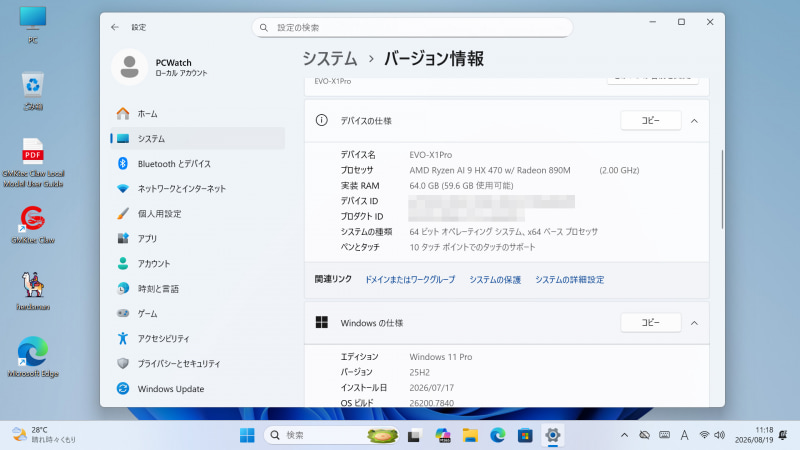Open the clock showing 11:18
This screenshot has height=450, width=800.
pos(754,435)
